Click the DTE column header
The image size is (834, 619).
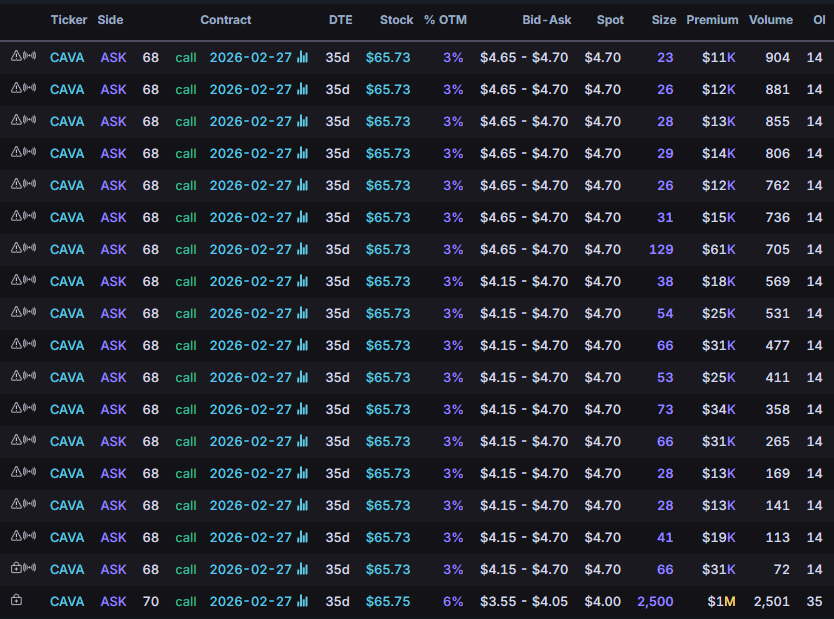(341, 19)
